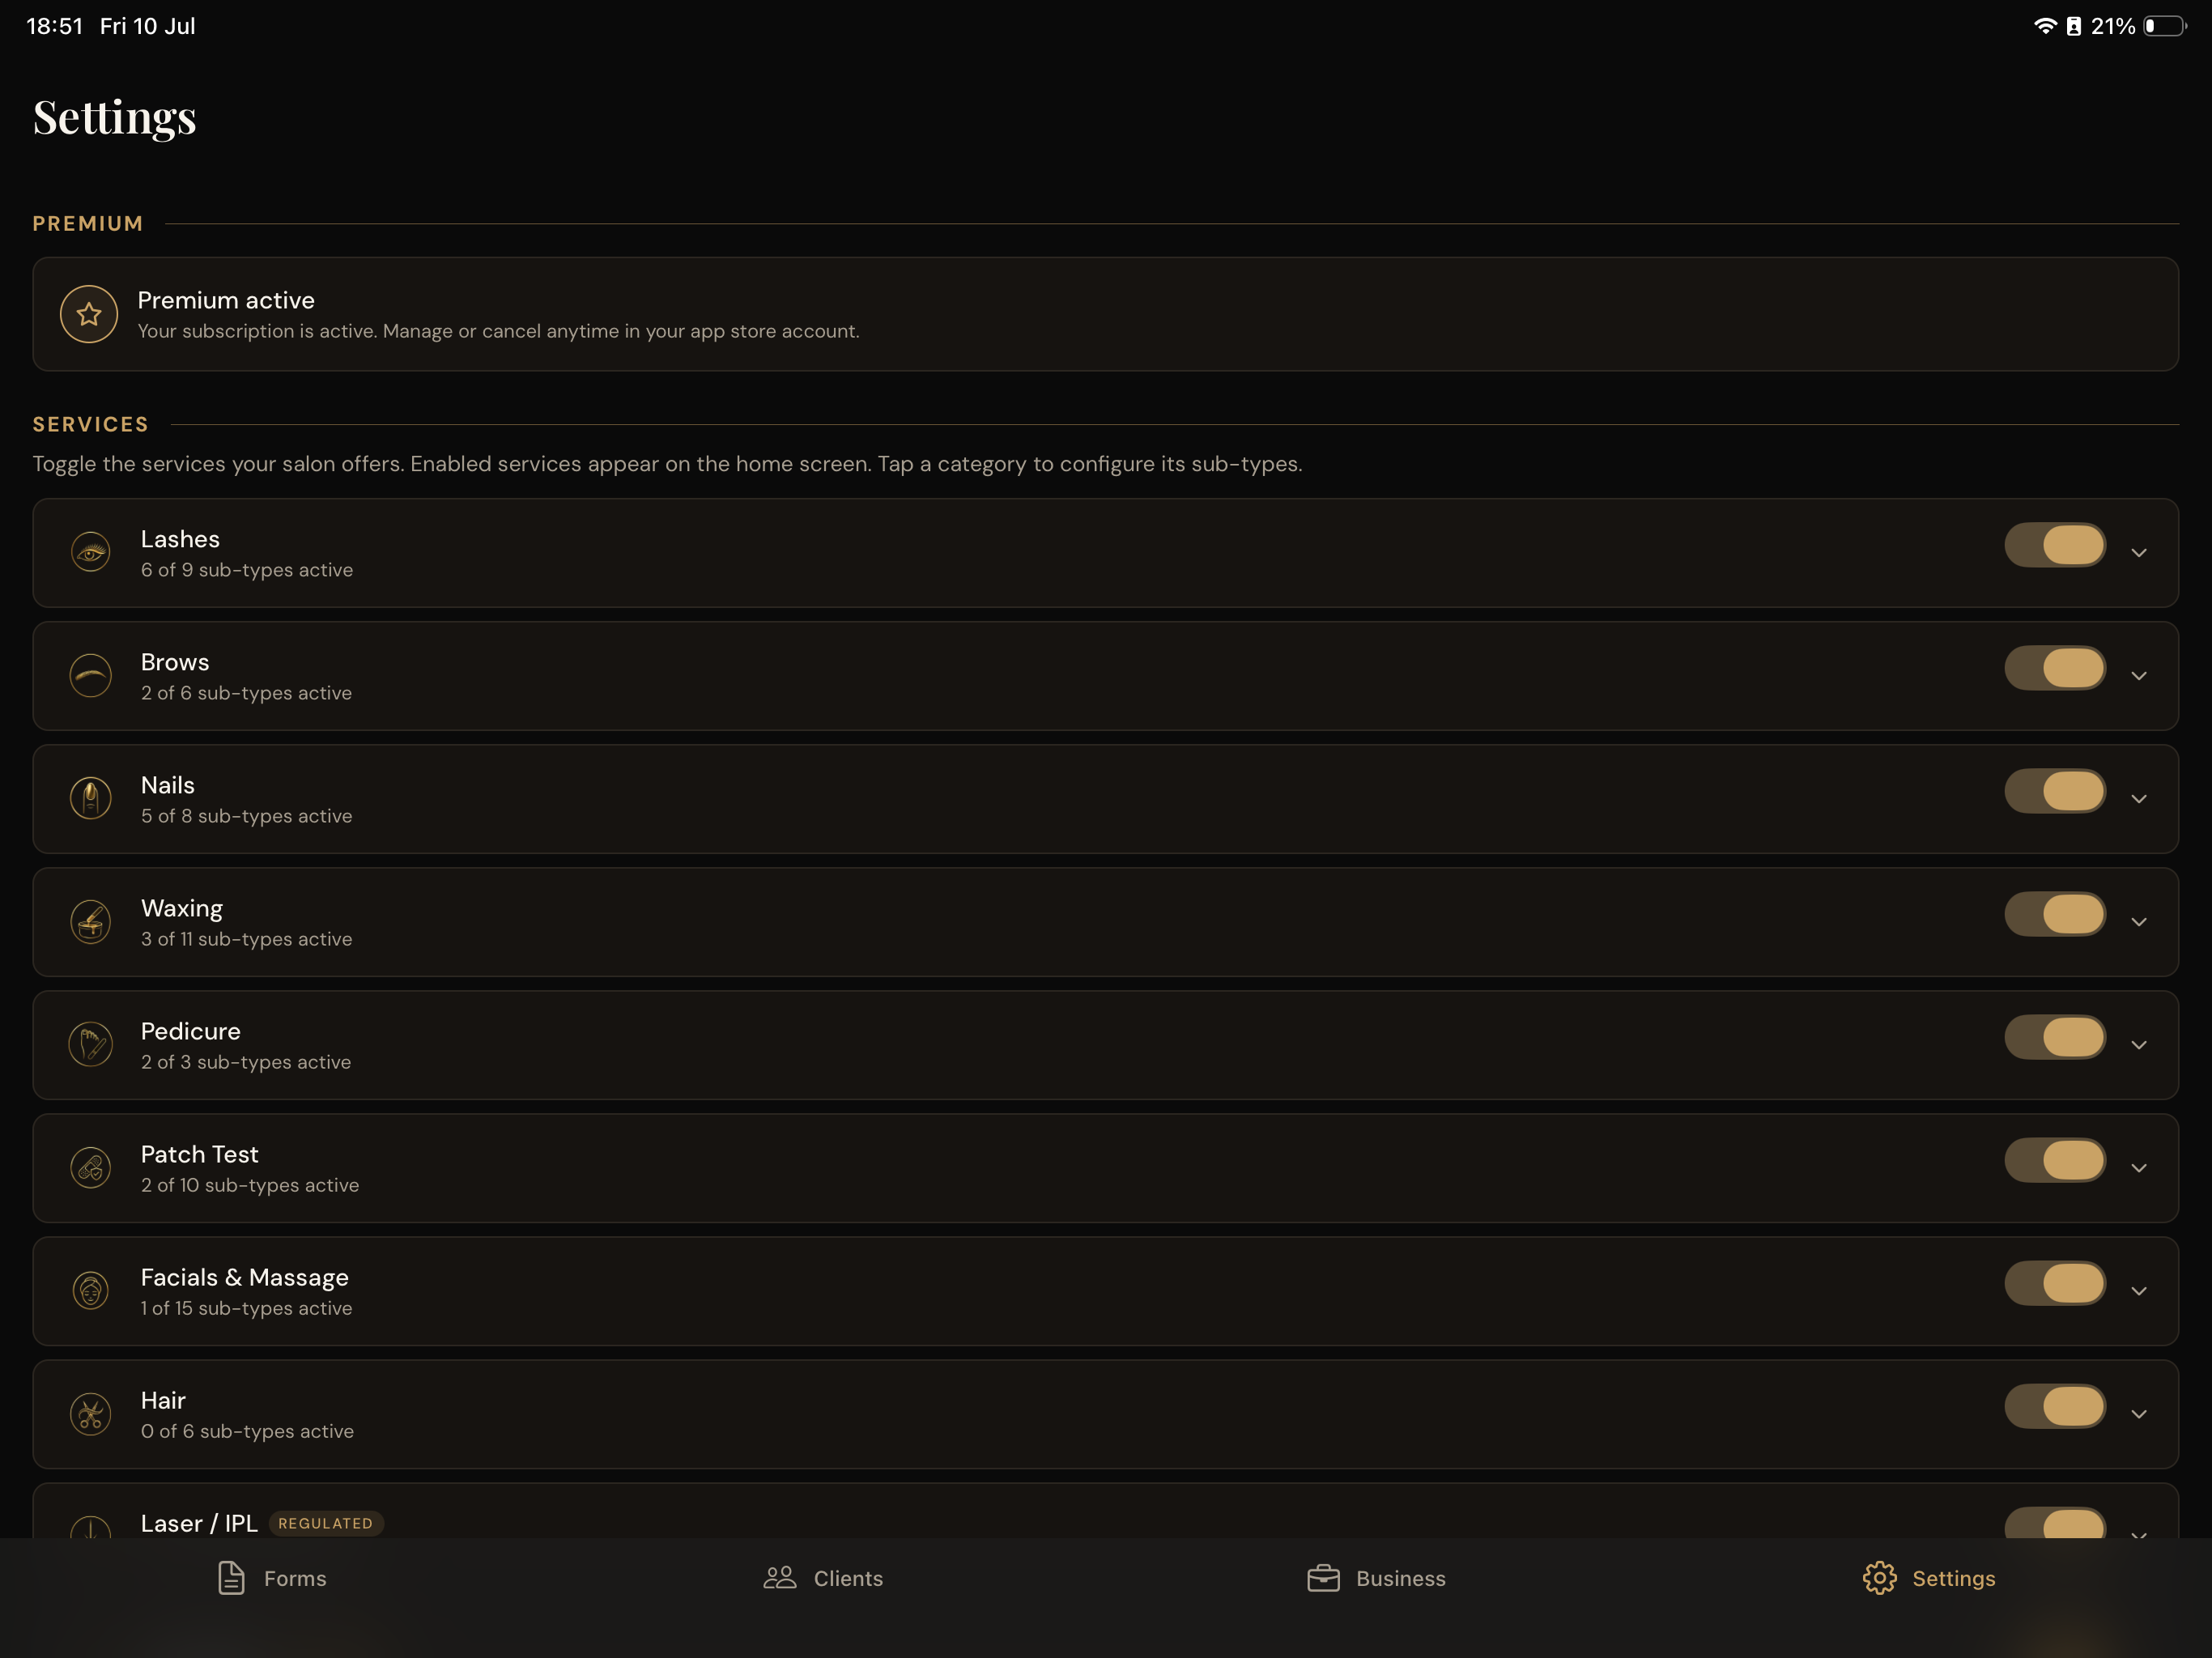The width and height of the screenshot is (2212, 1658).
Task: Click the Patch Test bandage icon
Action: pyautogui.click(x=91, y=1167)
